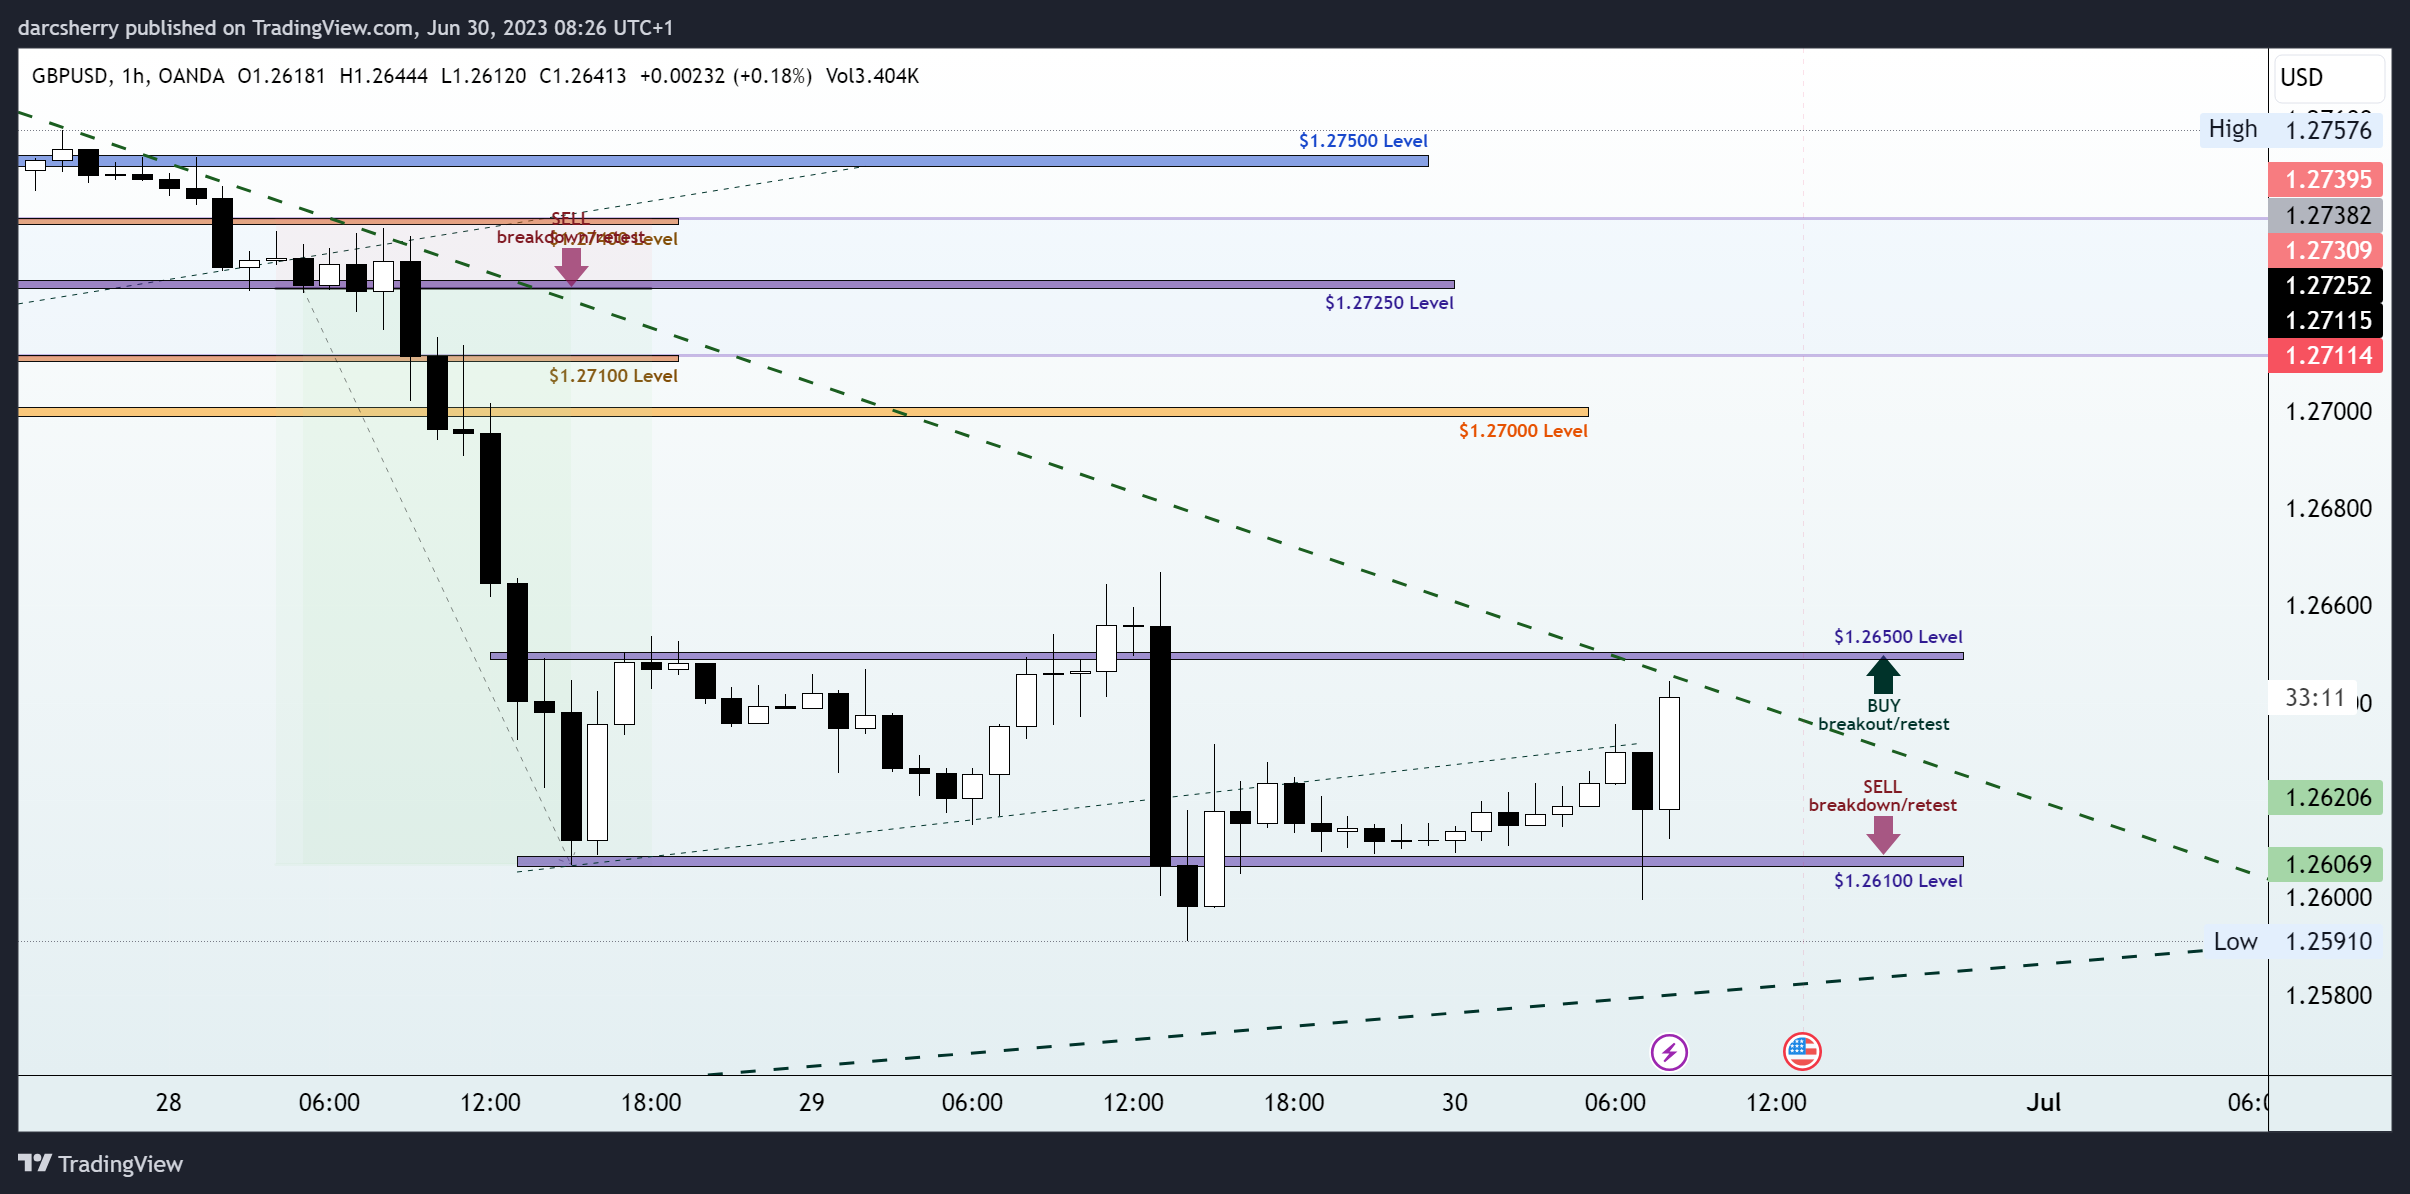2410x1194 pixels.
Task: Click the +0.00232 (+0.18%) change value
Action: (726, 76)
